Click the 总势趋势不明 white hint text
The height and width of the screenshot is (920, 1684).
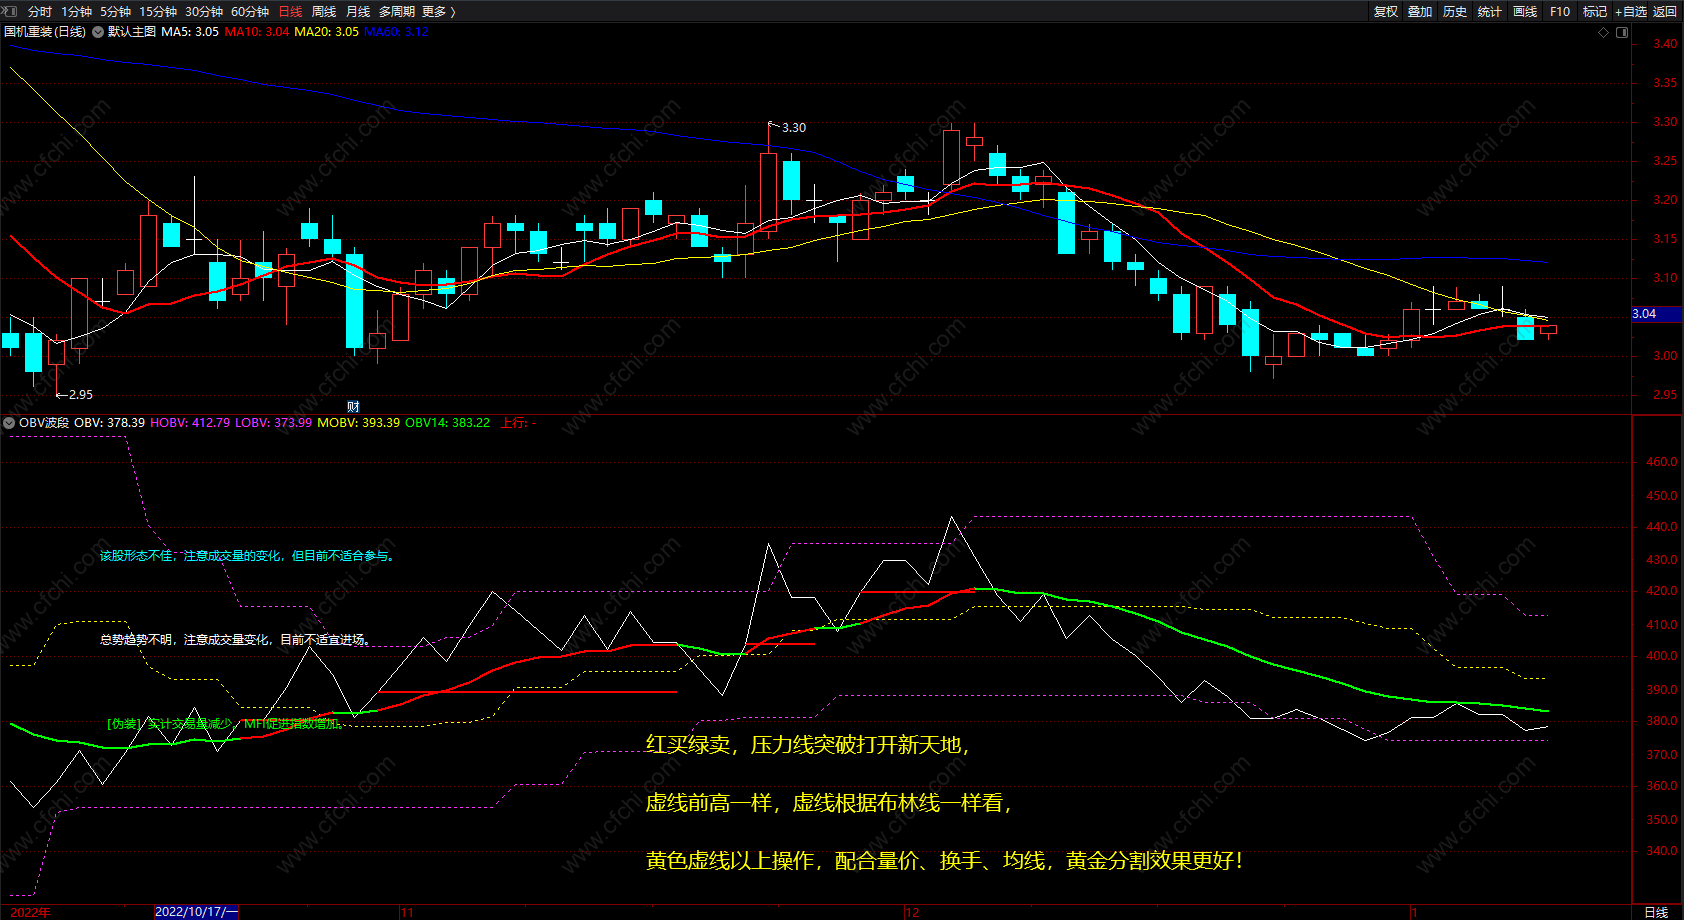pos(236,640)
